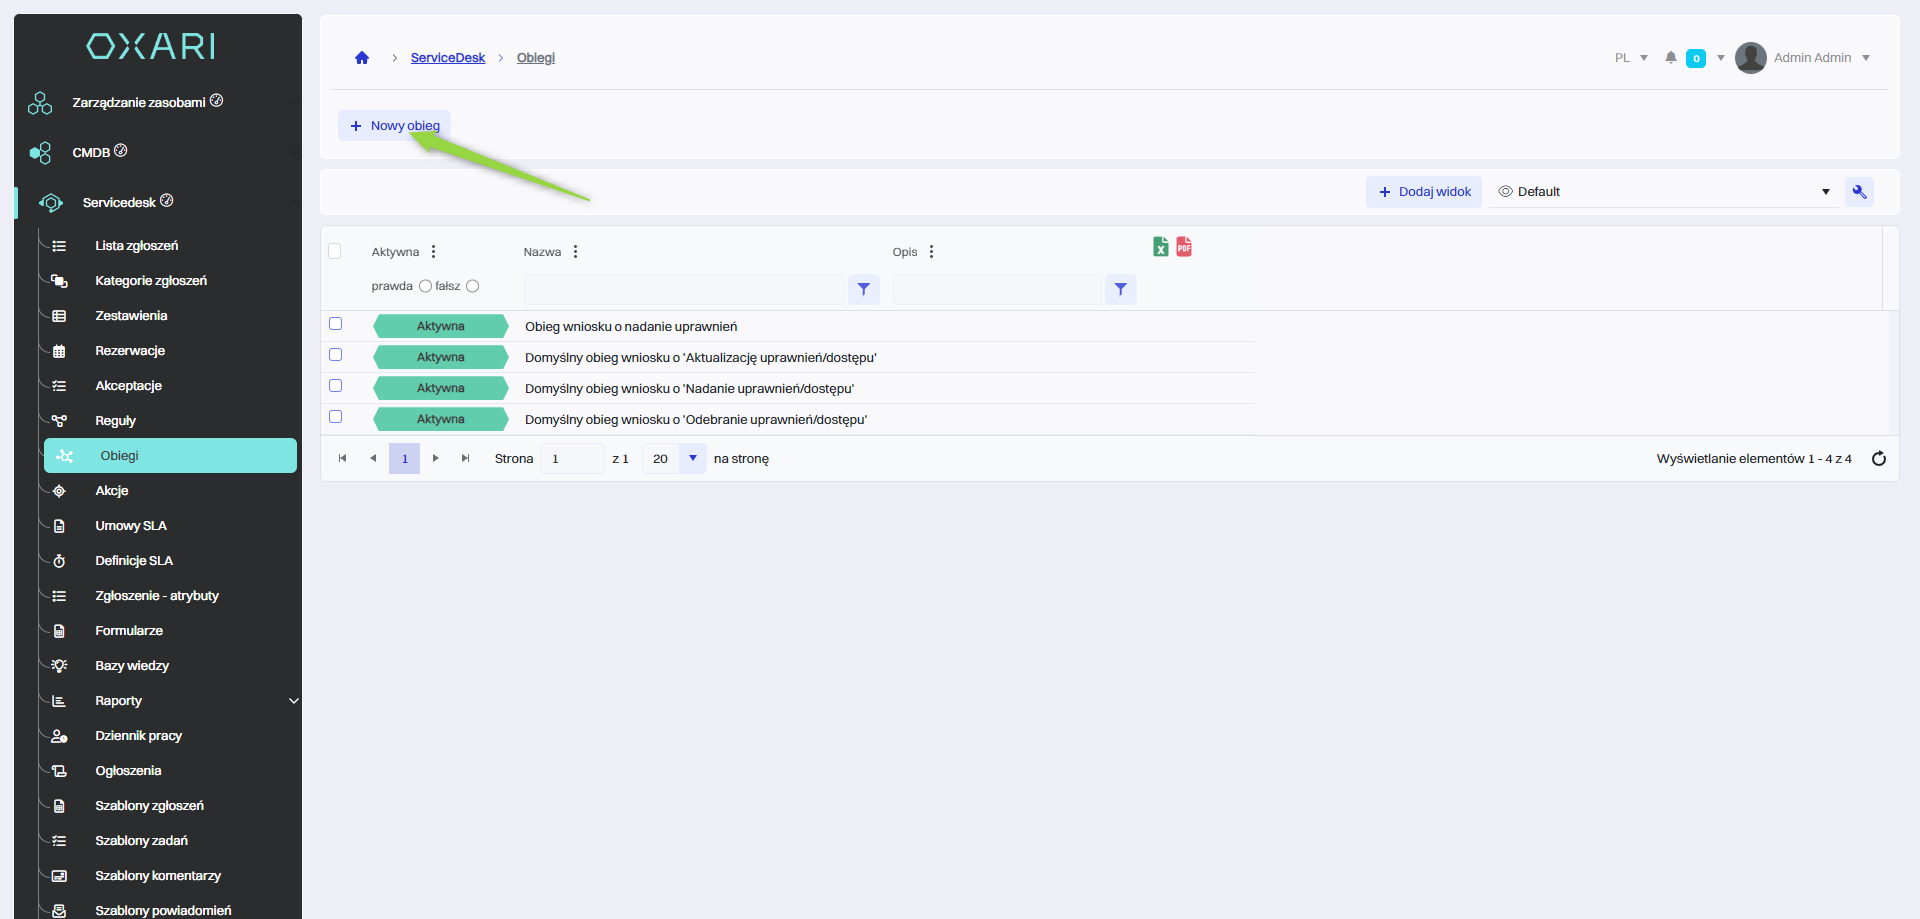Open the items per page dropdown
This screenshot has width=1920, height=919.
(692, 459)
